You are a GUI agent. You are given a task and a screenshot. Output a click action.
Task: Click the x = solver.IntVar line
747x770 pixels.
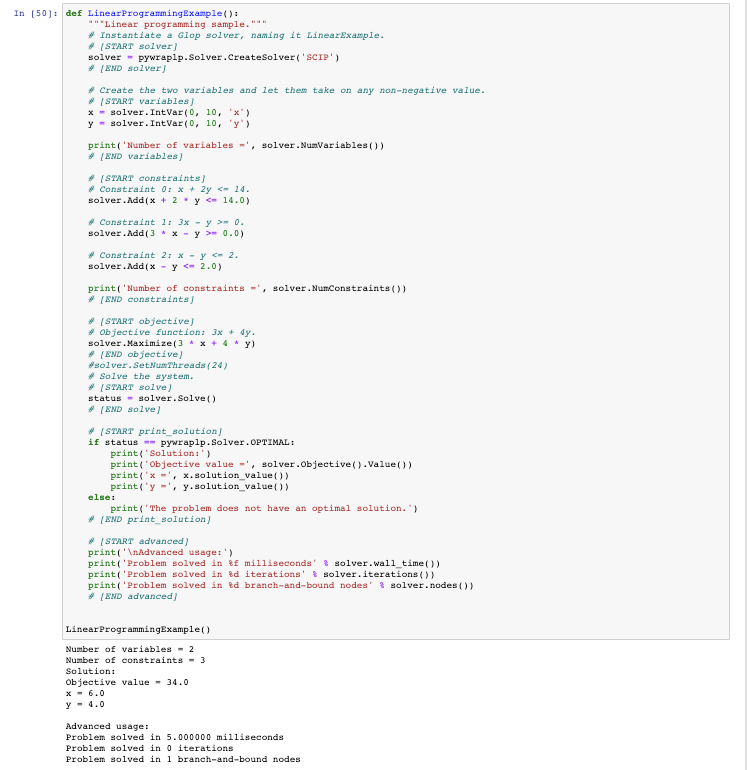pos(169,112)
